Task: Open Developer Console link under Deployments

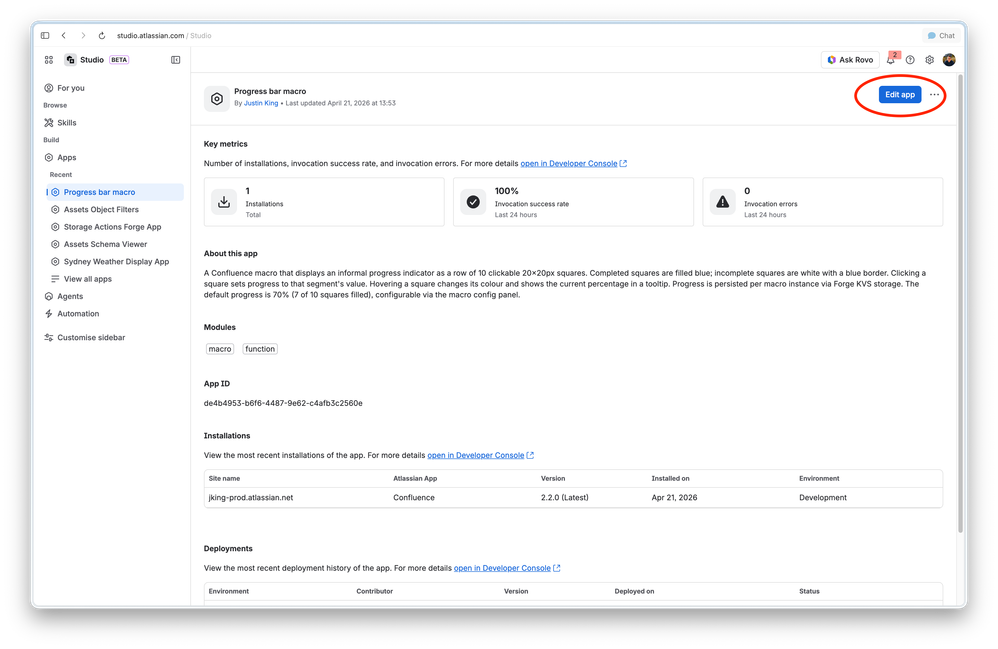Action: (507, 568)
